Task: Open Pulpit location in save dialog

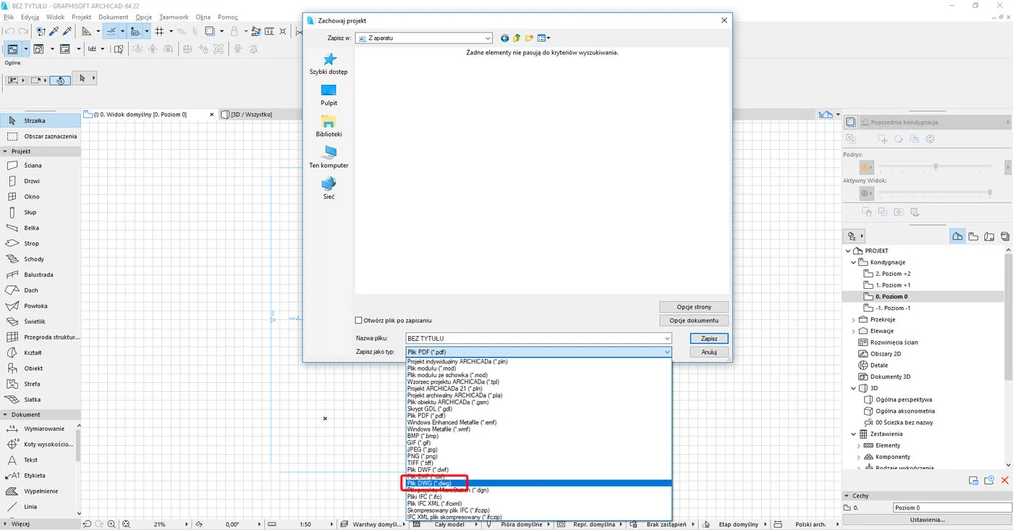Action: point(329,95)
